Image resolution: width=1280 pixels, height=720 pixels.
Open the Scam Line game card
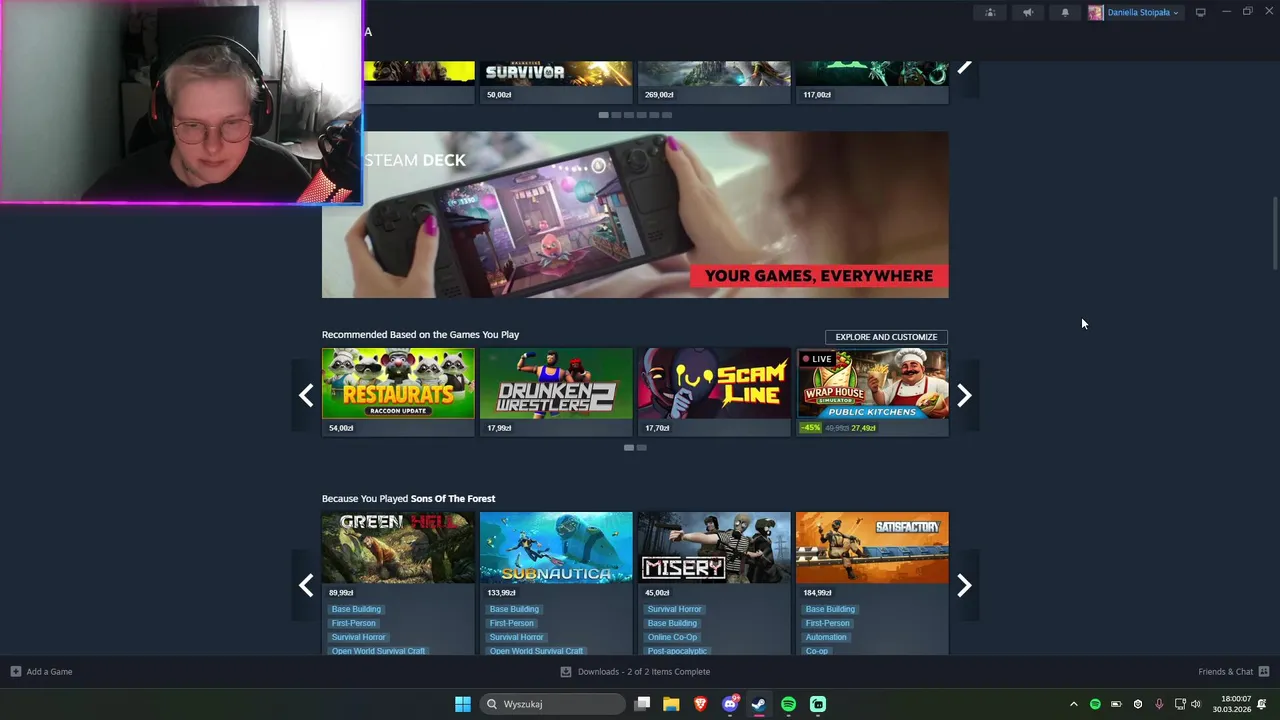pyautogui.click(x=714, y=392)
